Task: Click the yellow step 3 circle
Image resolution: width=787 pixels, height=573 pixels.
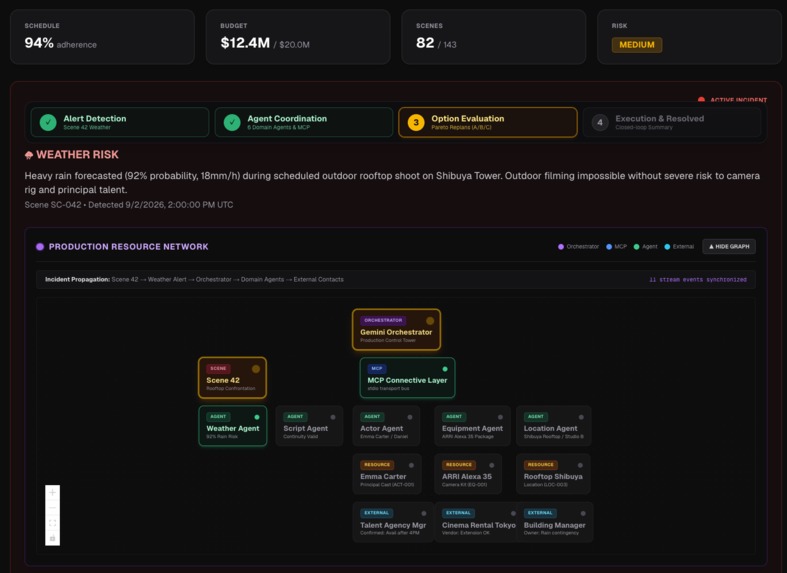Action: (x=416, y=122)
